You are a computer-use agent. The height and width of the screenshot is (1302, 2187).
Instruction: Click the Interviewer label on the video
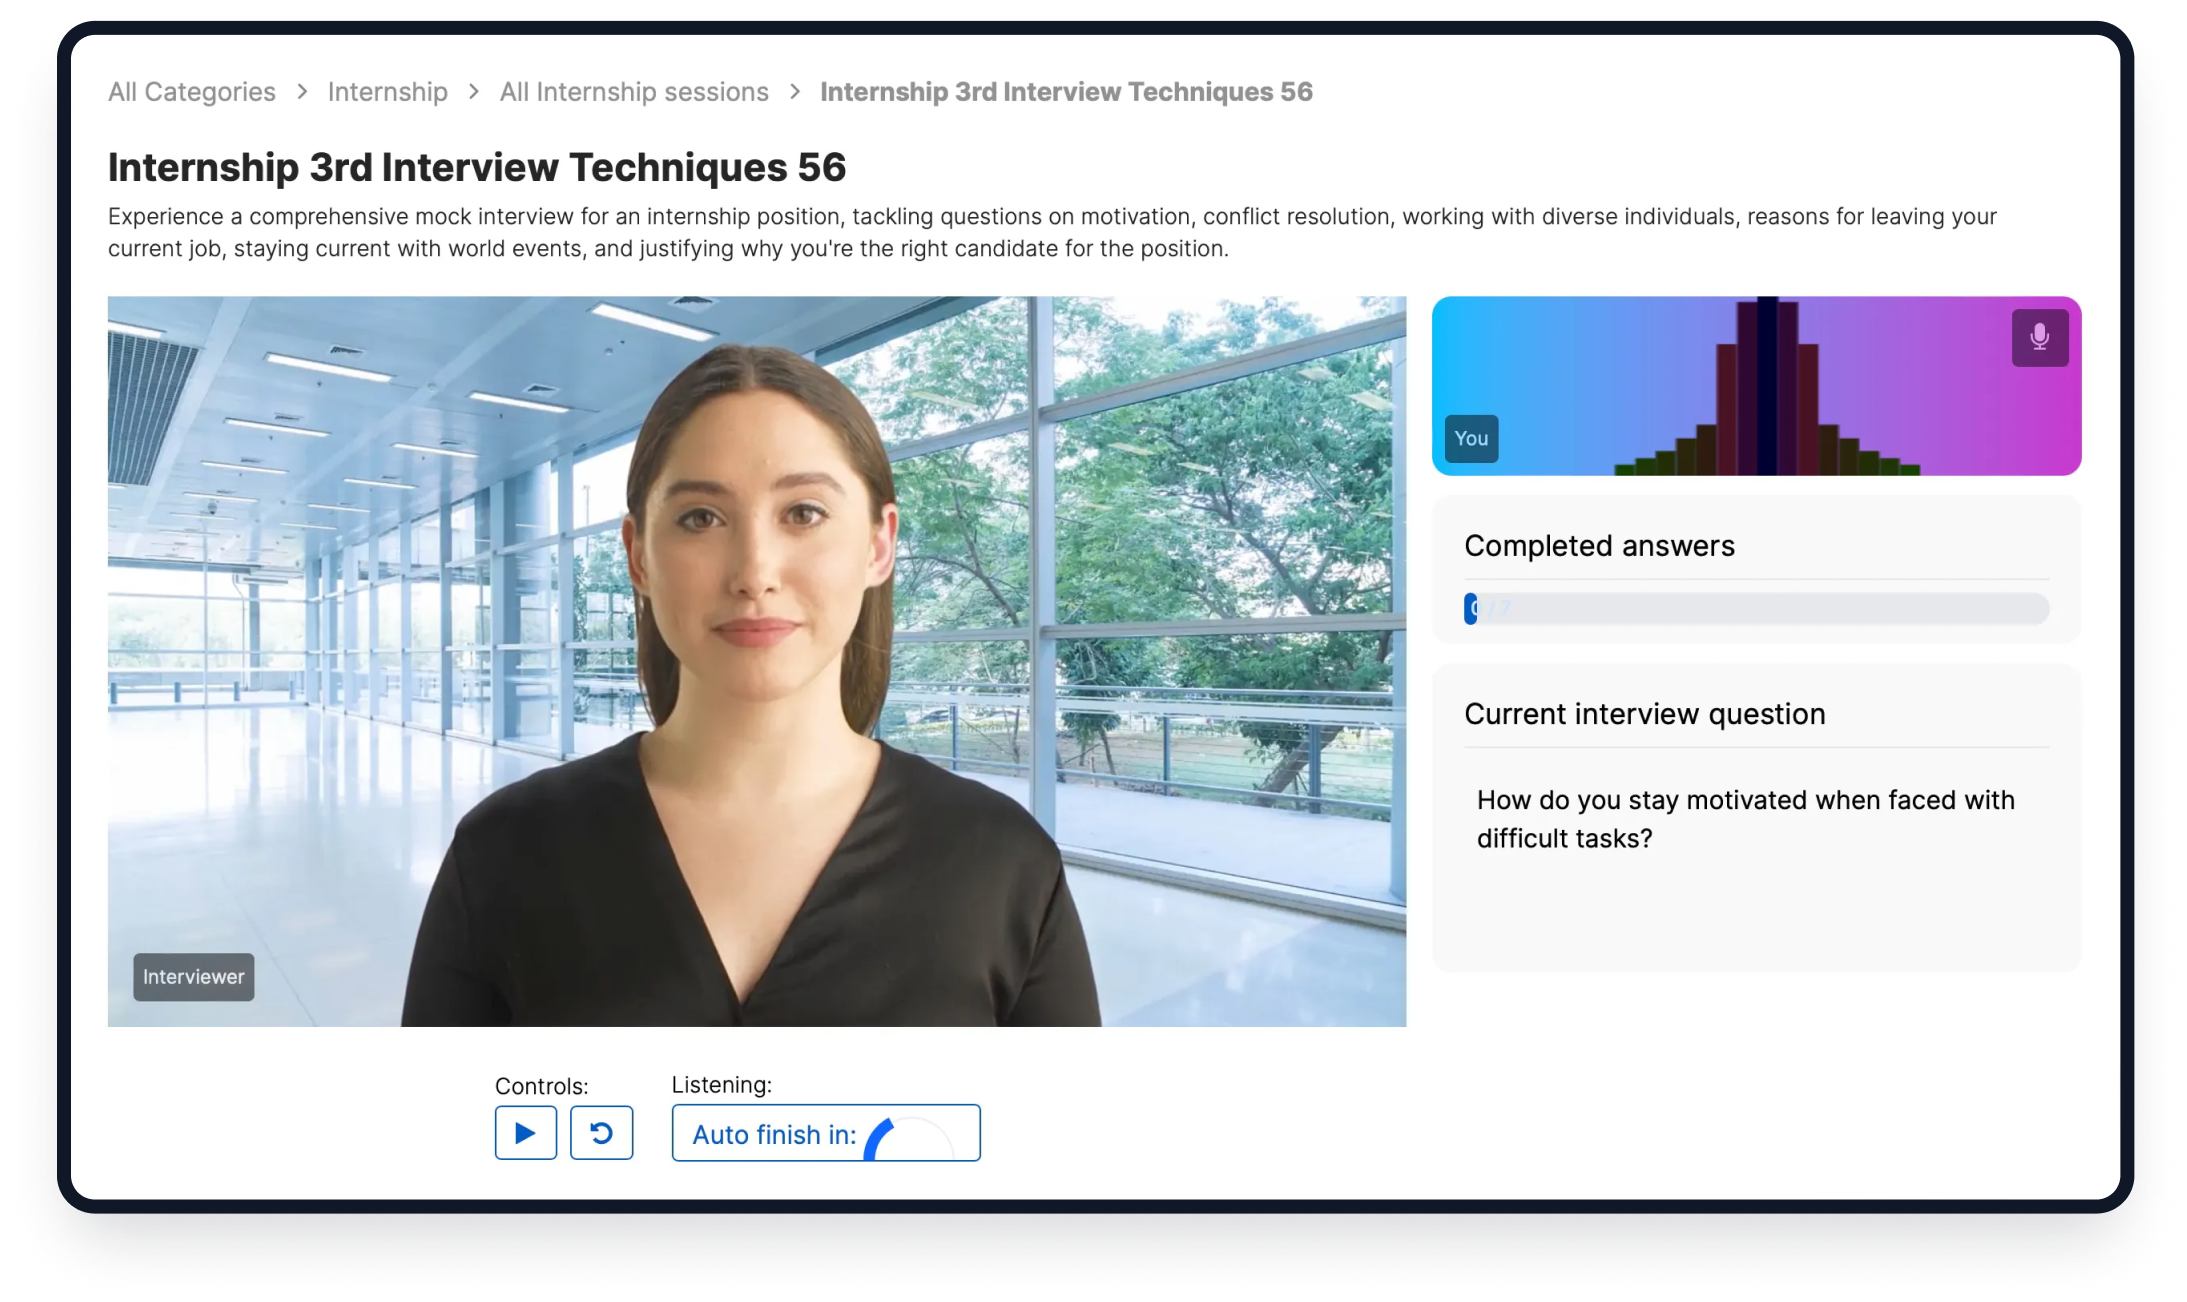[193, 977]
